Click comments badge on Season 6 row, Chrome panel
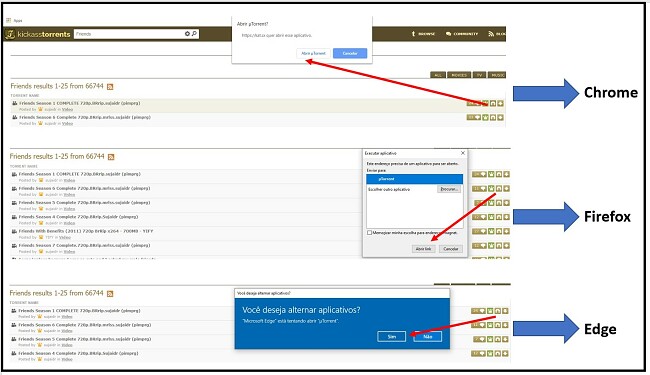 click(x=473, y=117)
